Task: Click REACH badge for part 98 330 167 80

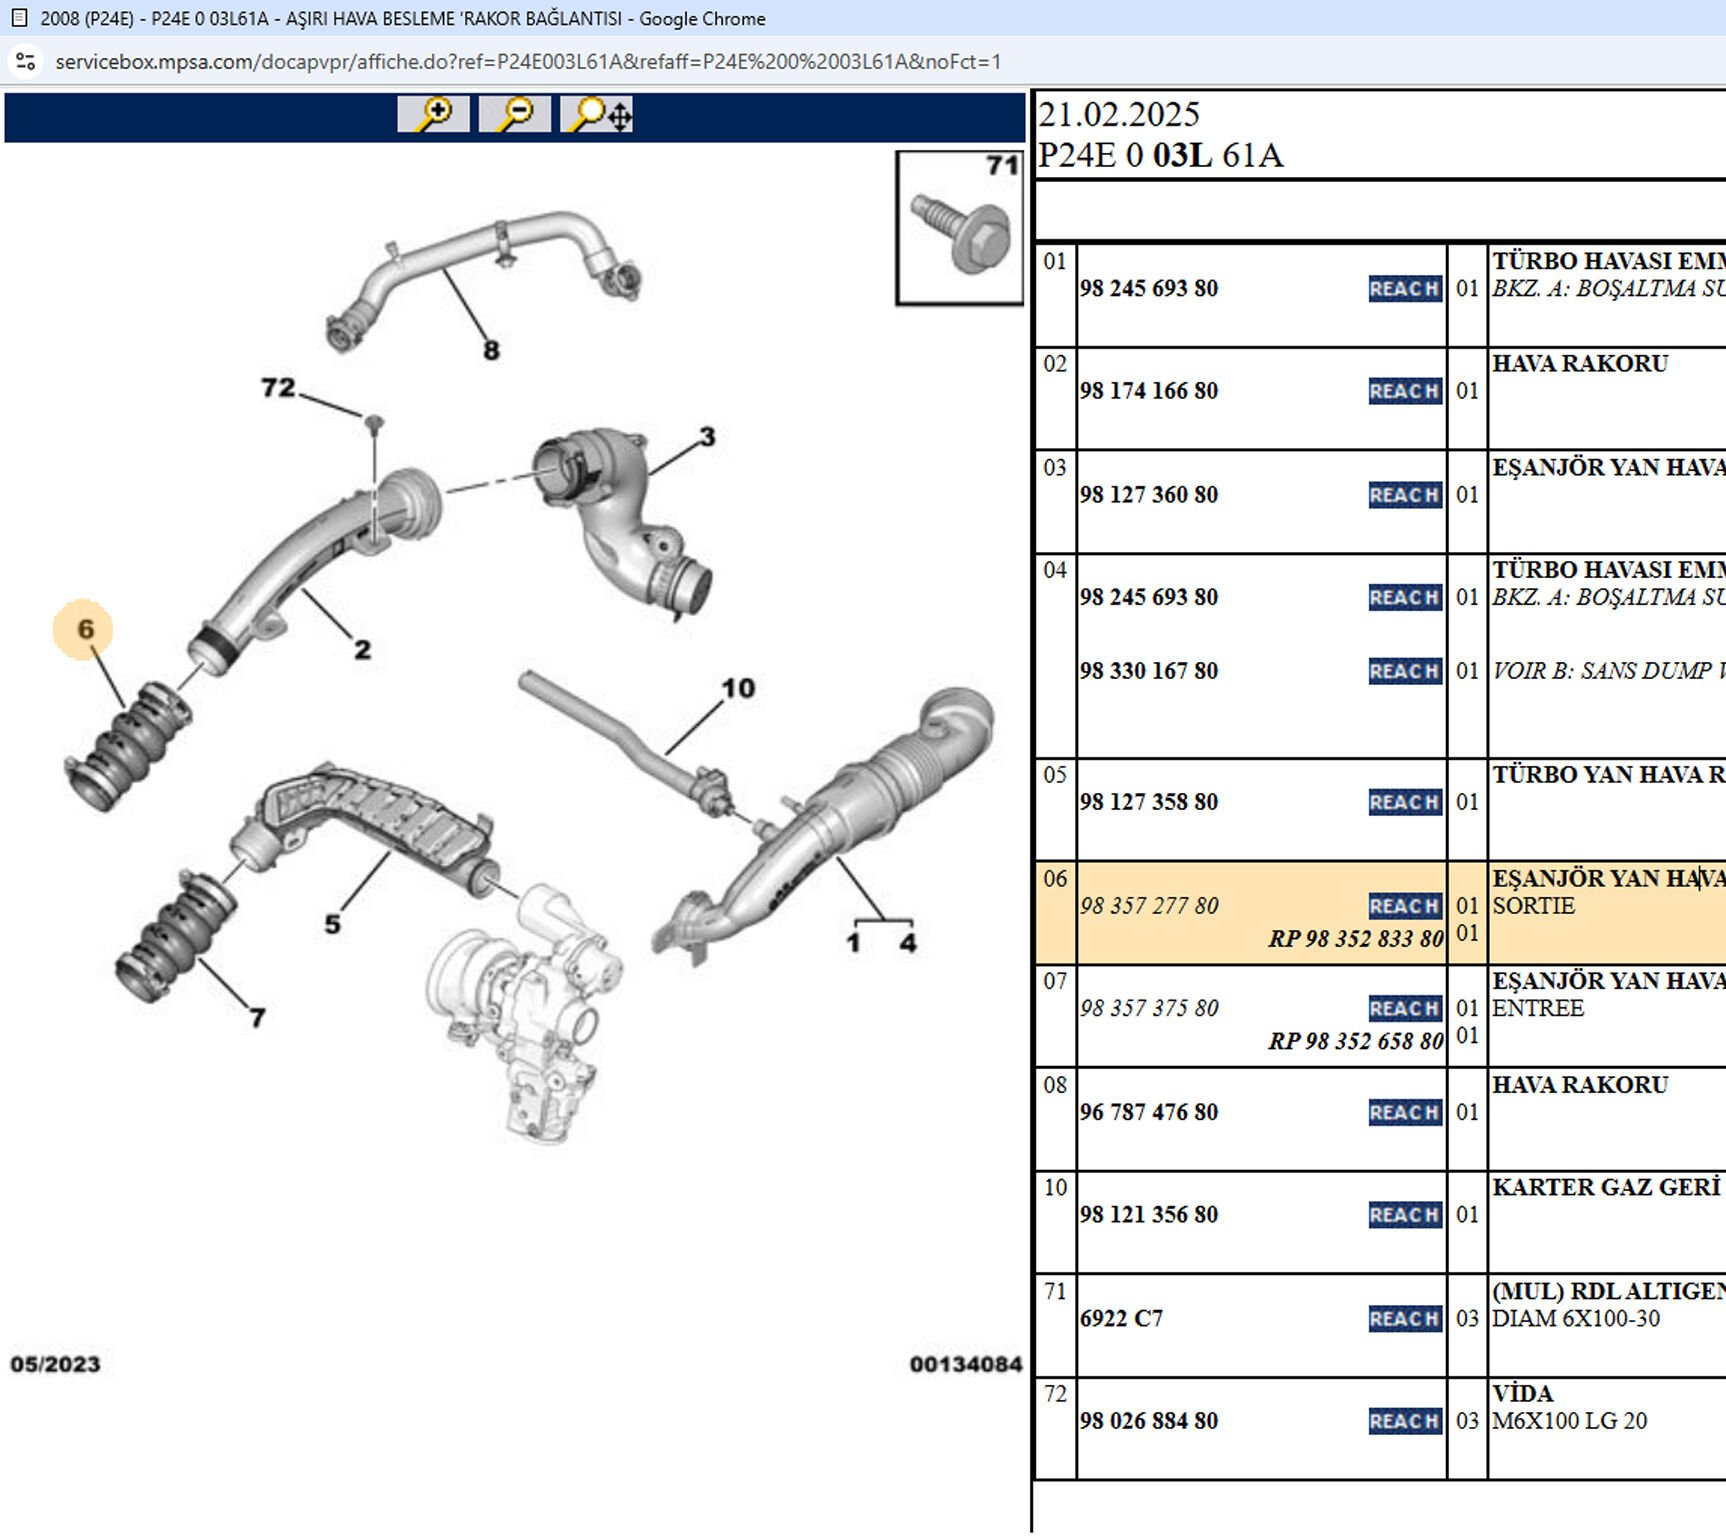Action: (x=1404, y=671)
